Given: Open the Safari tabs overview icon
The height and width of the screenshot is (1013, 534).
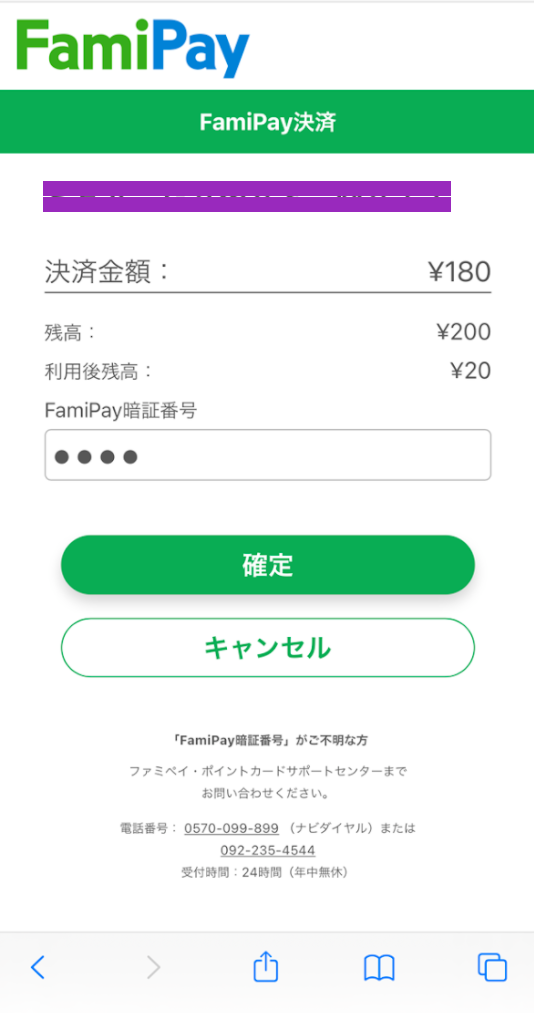Looking at the screenshot, I should (492, 968).
